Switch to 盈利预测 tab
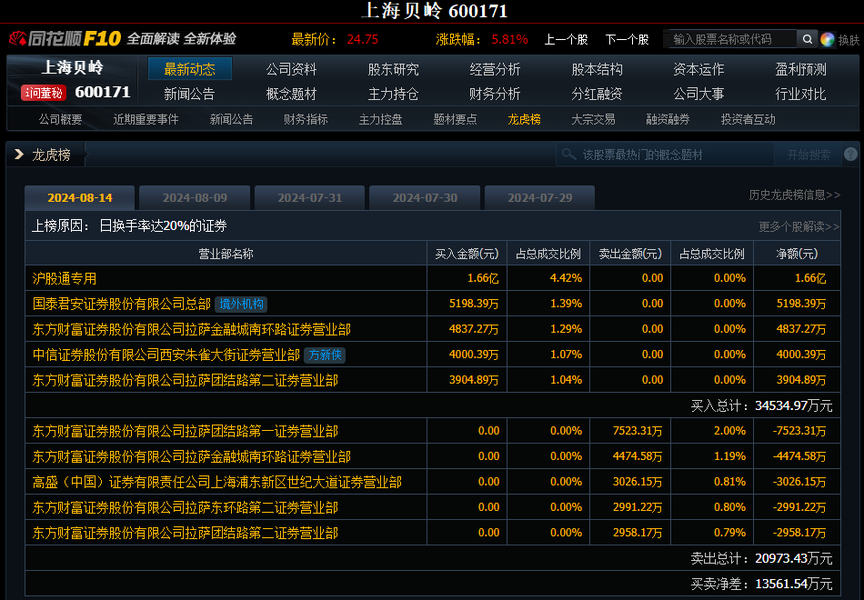Viewport: 864px width, 600px height. 801,69
